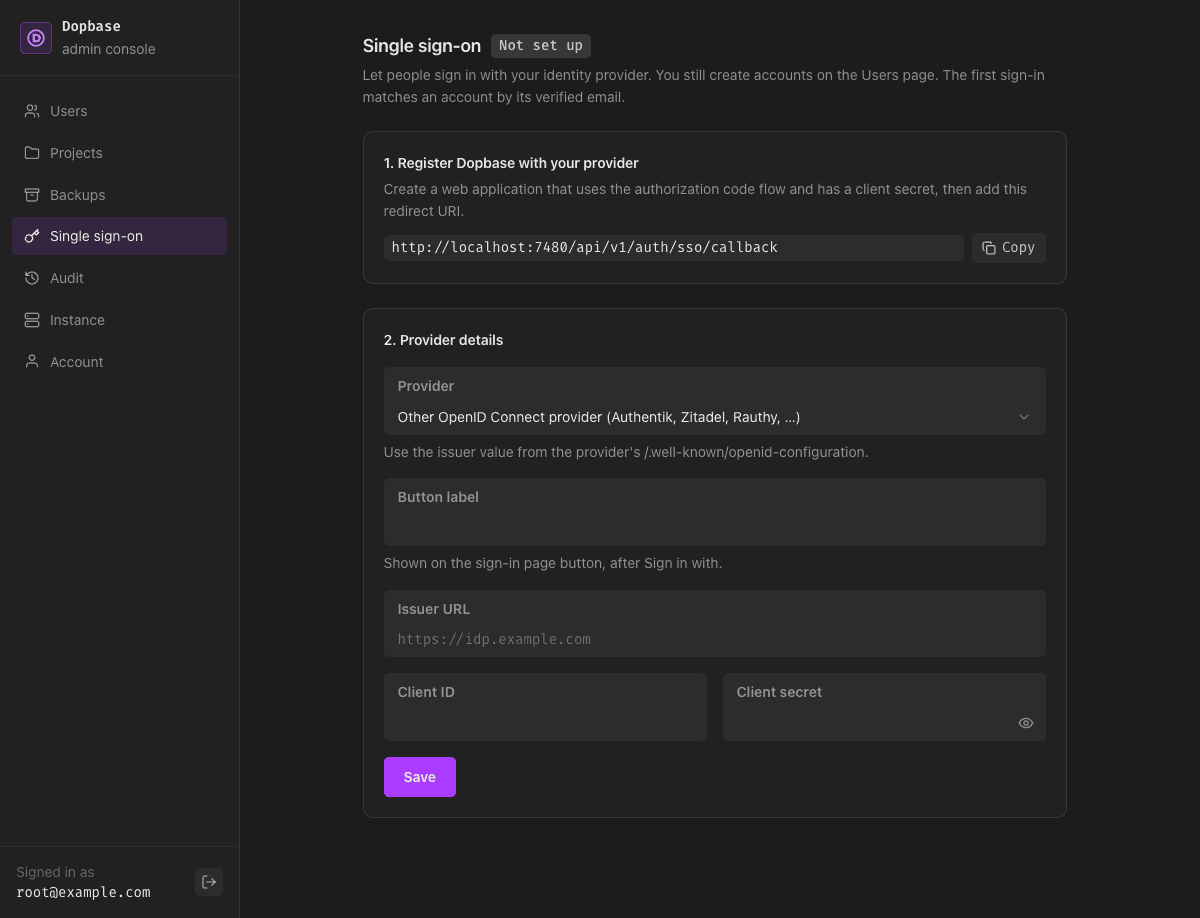Click into the Issuer URL field

coord(715,624)
